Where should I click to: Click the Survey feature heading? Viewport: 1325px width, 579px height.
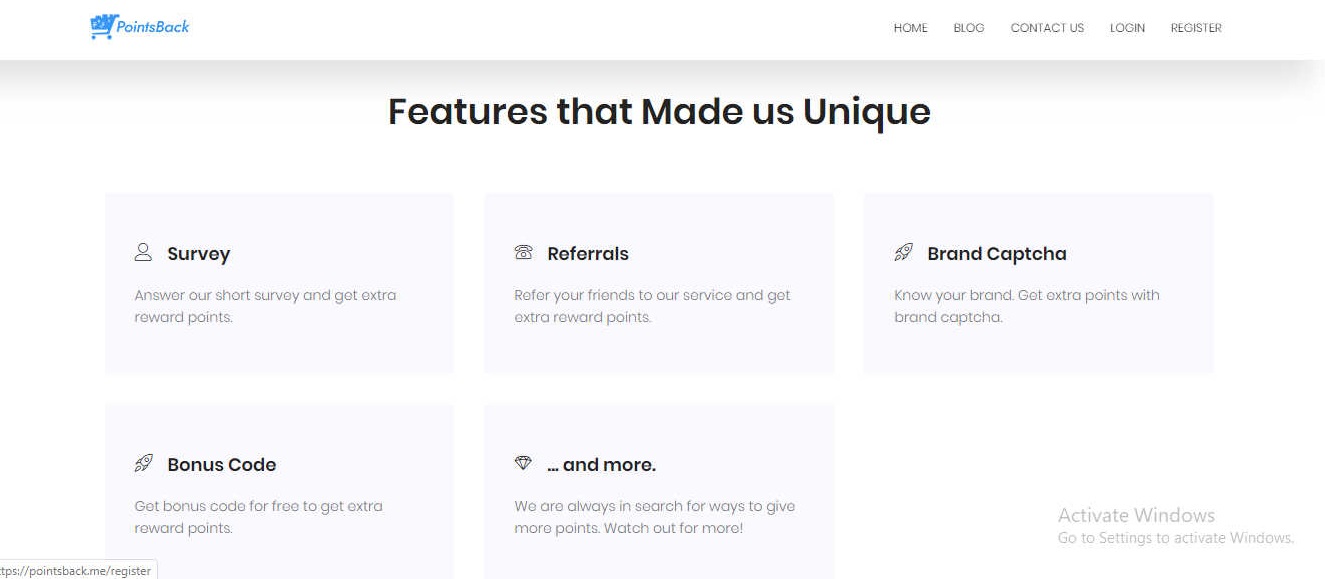(199, 254)
